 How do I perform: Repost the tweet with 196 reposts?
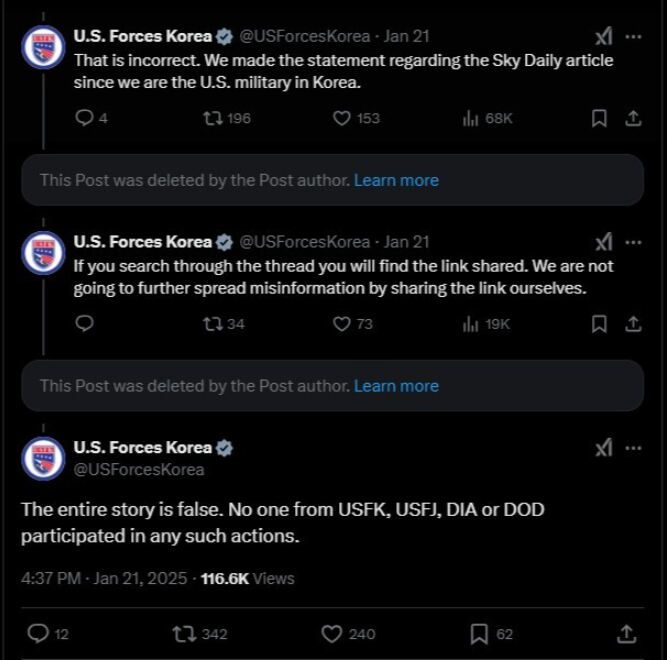(x=213, y=118)
